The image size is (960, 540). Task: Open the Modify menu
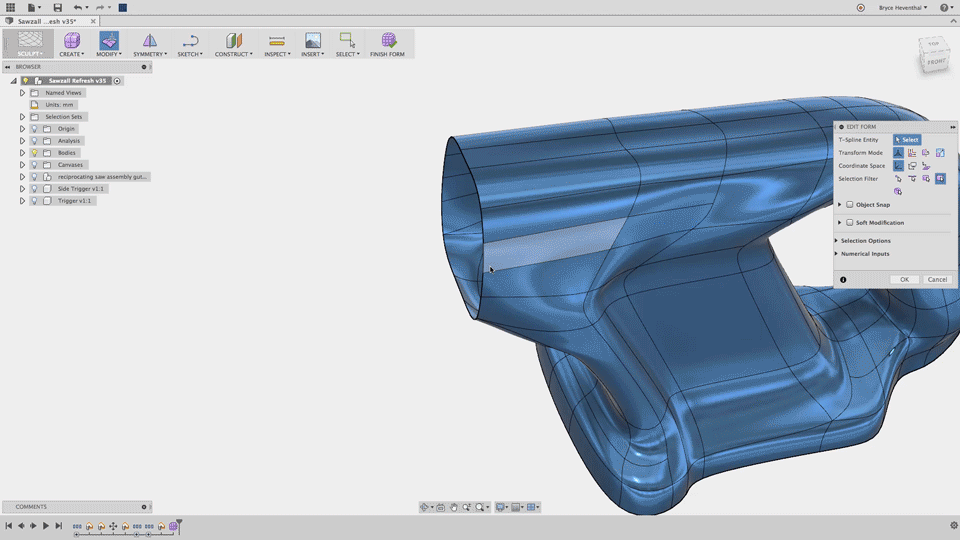[109, 44]
